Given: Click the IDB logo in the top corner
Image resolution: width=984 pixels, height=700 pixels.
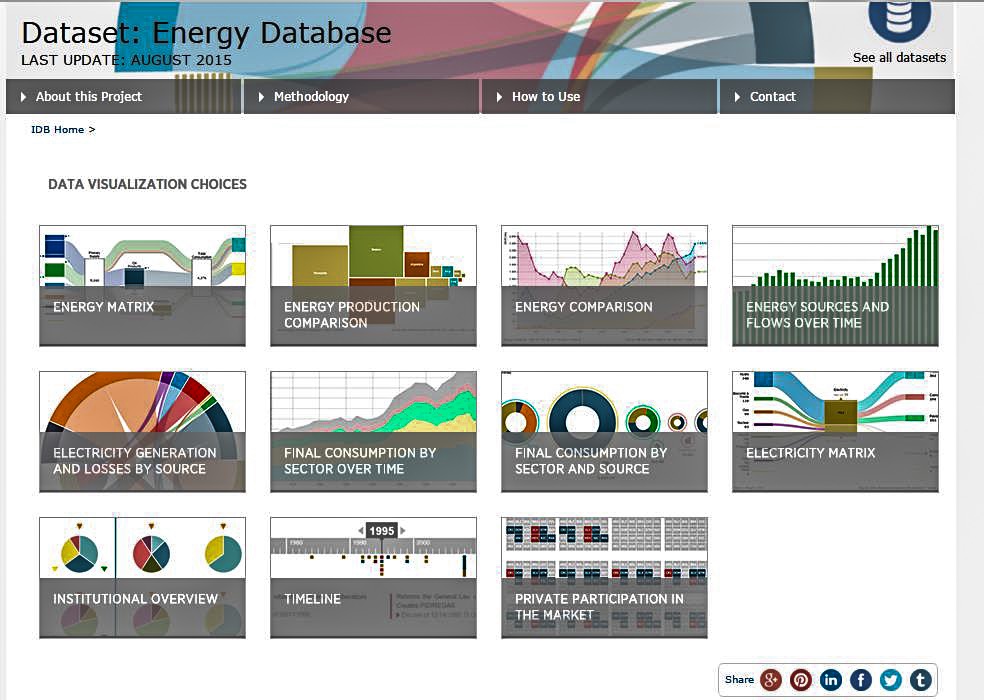Looking at the screenshot, I should coord(898,22).
